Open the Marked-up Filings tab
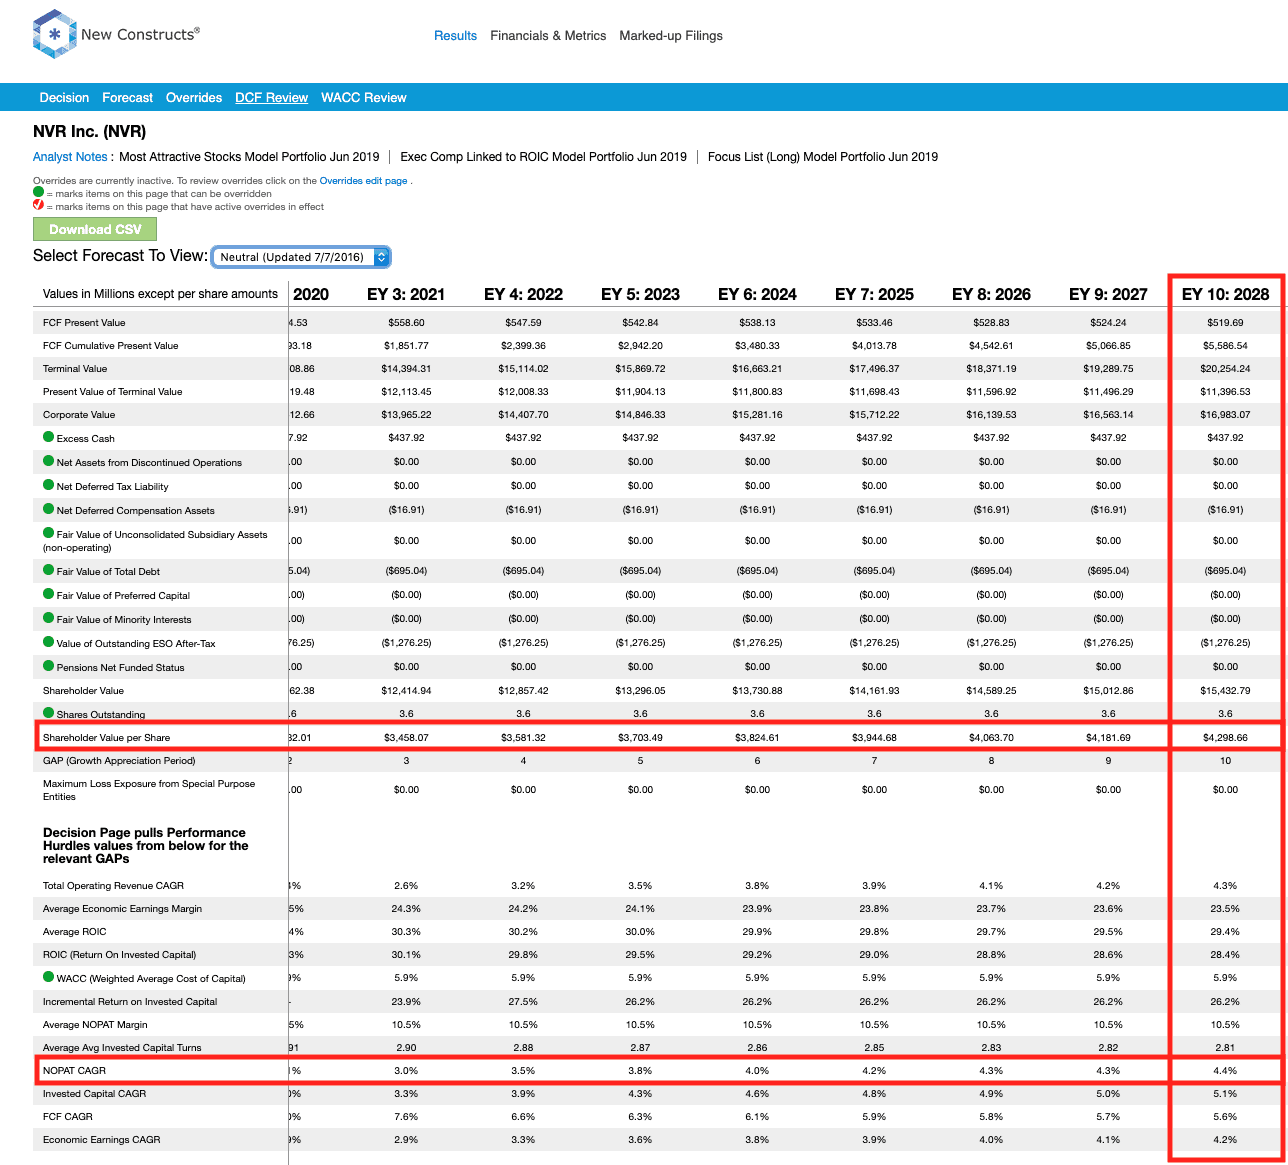The image size is (1288, 1165). pos(671,35)
